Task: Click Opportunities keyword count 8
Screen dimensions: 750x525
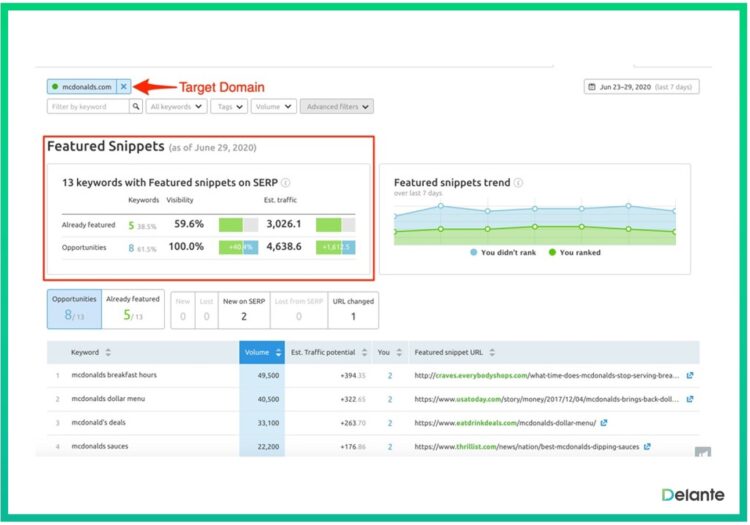Action: (131, 248)
